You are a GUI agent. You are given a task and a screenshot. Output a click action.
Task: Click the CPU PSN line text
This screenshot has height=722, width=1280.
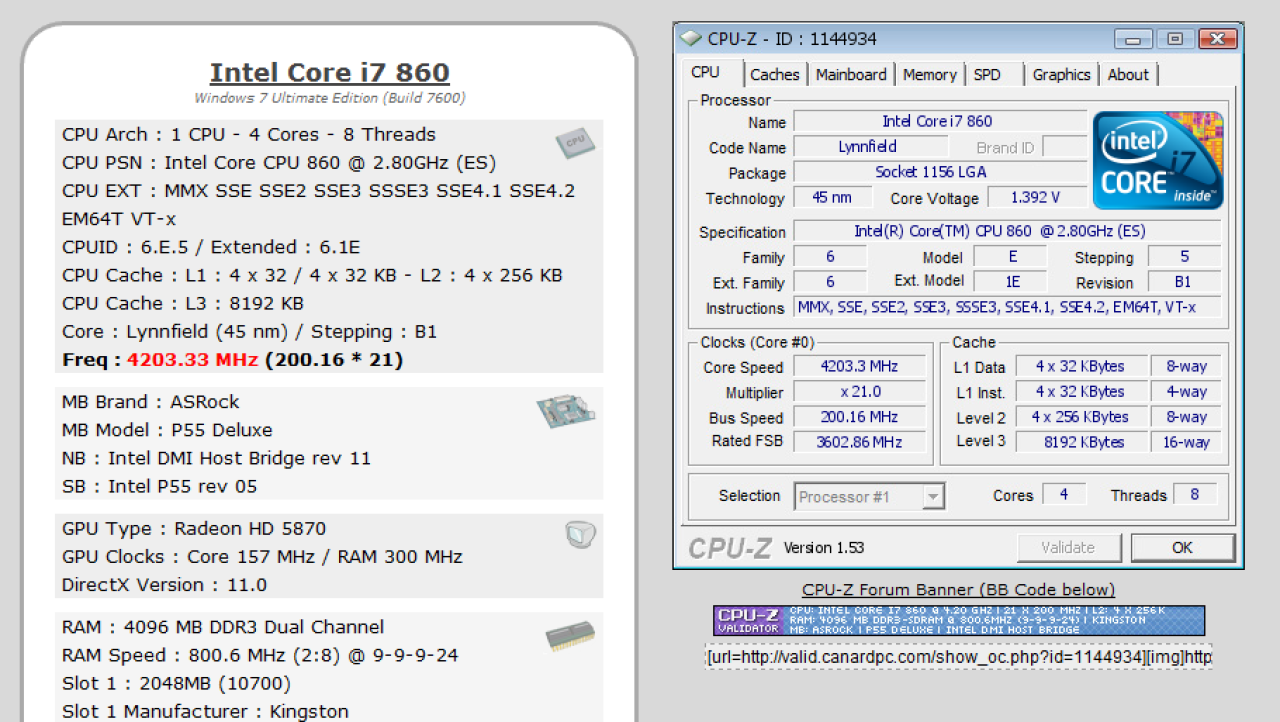279,162
